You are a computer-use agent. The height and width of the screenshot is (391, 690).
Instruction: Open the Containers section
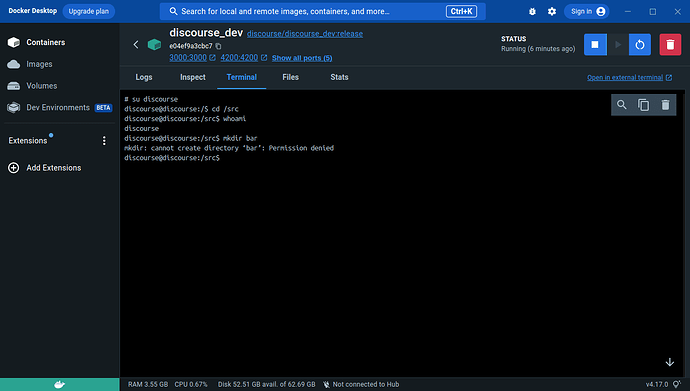pos(46,42)
